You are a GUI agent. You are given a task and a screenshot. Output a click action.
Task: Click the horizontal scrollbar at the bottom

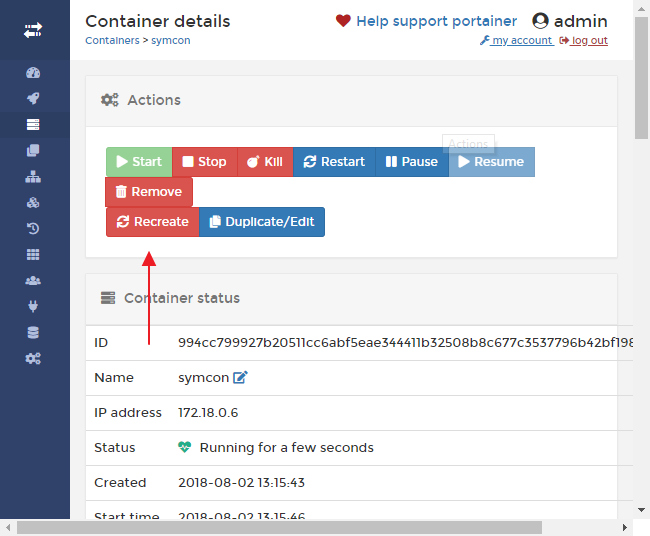[280, 527]
